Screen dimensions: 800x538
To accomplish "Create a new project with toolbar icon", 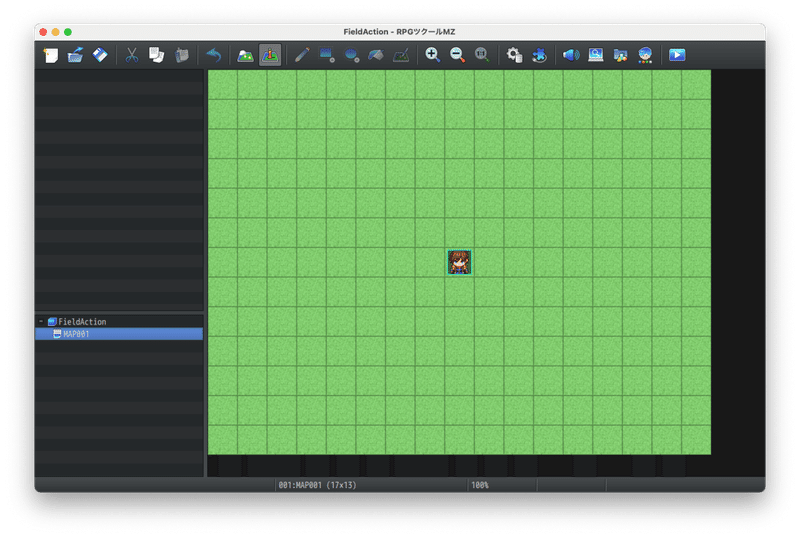I will (51, 55).
